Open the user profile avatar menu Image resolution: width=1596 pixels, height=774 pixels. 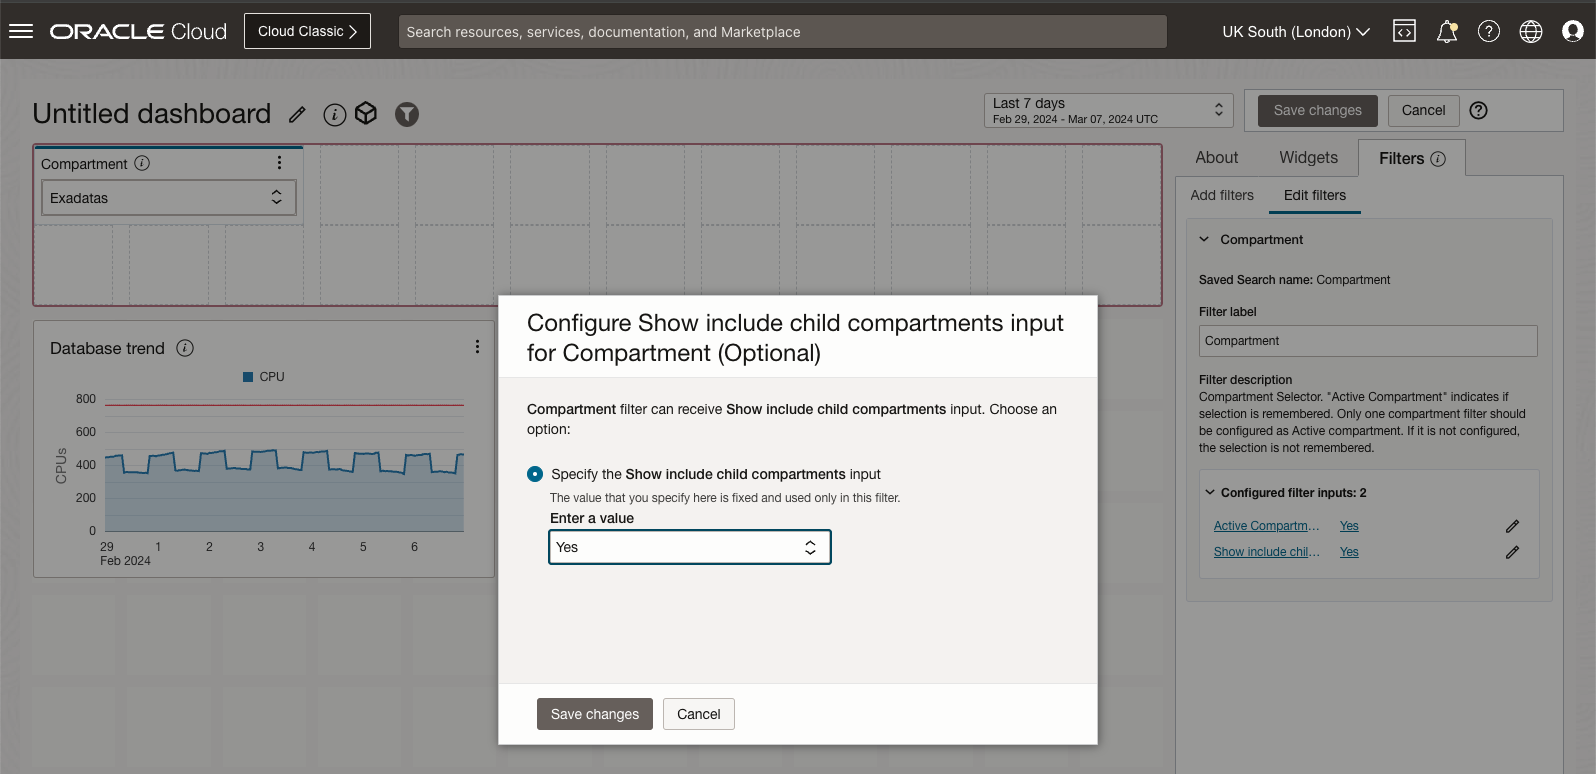pyautogui.click(x=1572, y=32)
